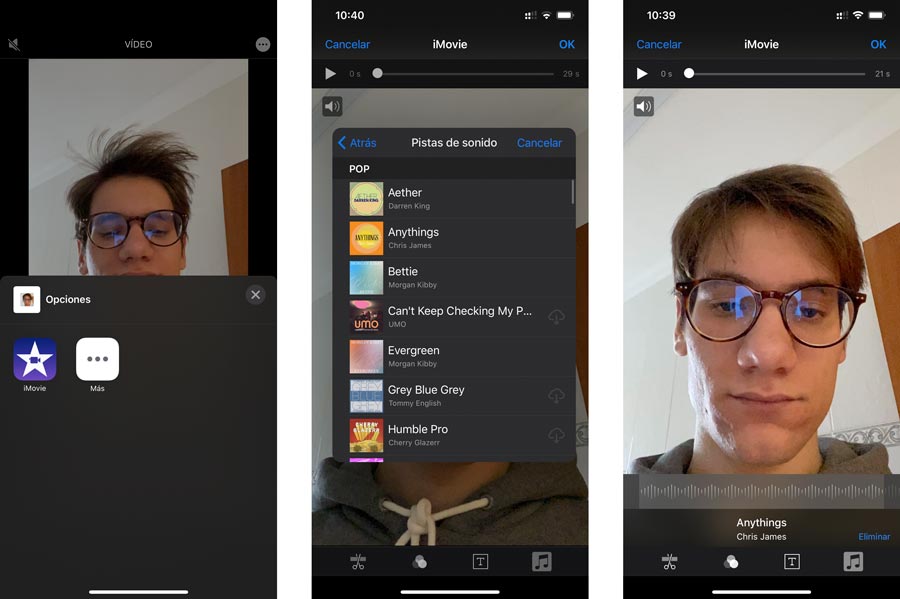This screenshot has width=900, height=599.
Task: Tap the Wi-Fi status icon at 10:40
Action: pyautogui.click(x=546, y=15)
